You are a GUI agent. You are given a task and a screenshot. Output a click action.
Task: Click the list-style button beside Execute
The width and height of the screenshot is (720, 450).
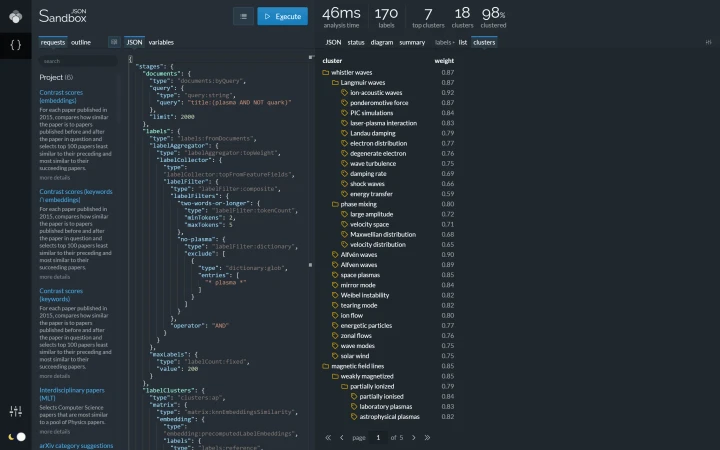(243, 17)
